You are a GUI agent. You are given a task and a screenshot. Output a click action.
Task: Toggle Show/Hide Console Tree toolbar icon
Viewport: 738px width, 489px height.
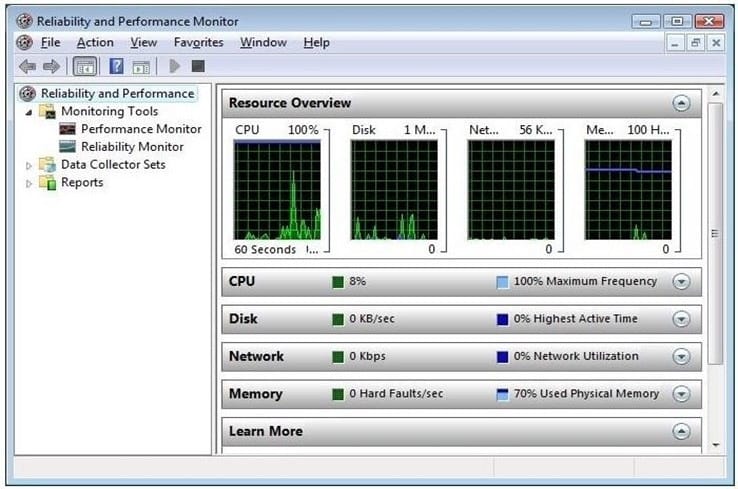[x=85, y=66]
